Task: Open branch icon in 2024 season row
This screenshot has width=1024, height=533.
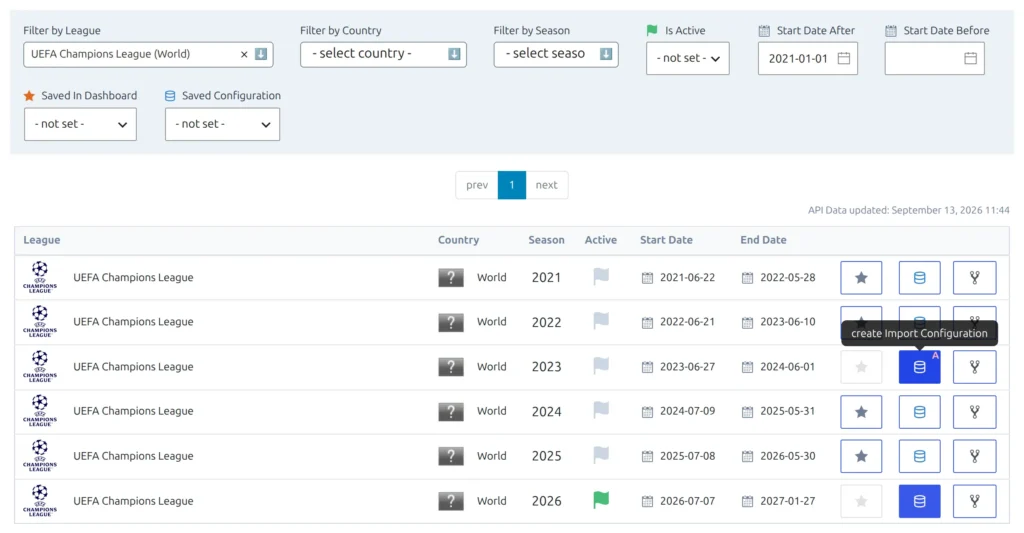Action: click(x=974, y=412)
